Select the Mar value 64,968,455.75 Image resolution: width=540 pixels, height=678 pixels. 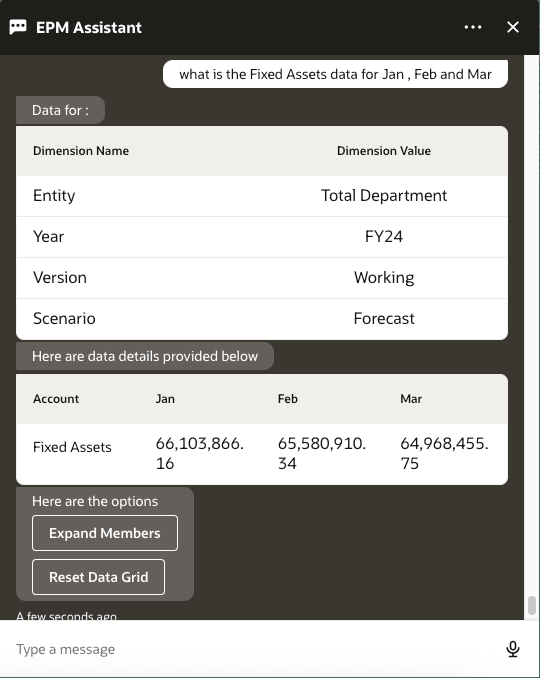pos(444,453)
